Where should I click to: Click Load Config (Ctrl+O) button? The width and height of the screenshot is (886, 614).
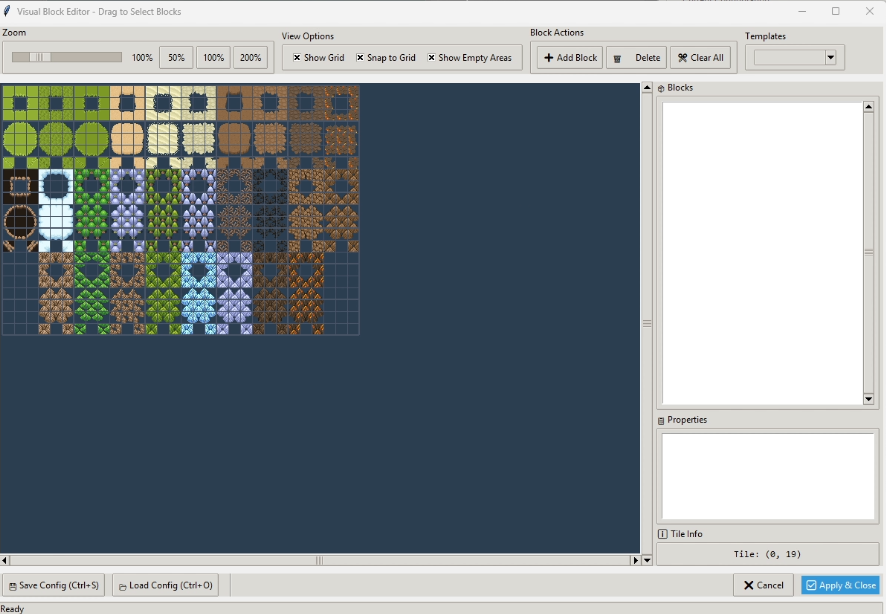point(166,585)
